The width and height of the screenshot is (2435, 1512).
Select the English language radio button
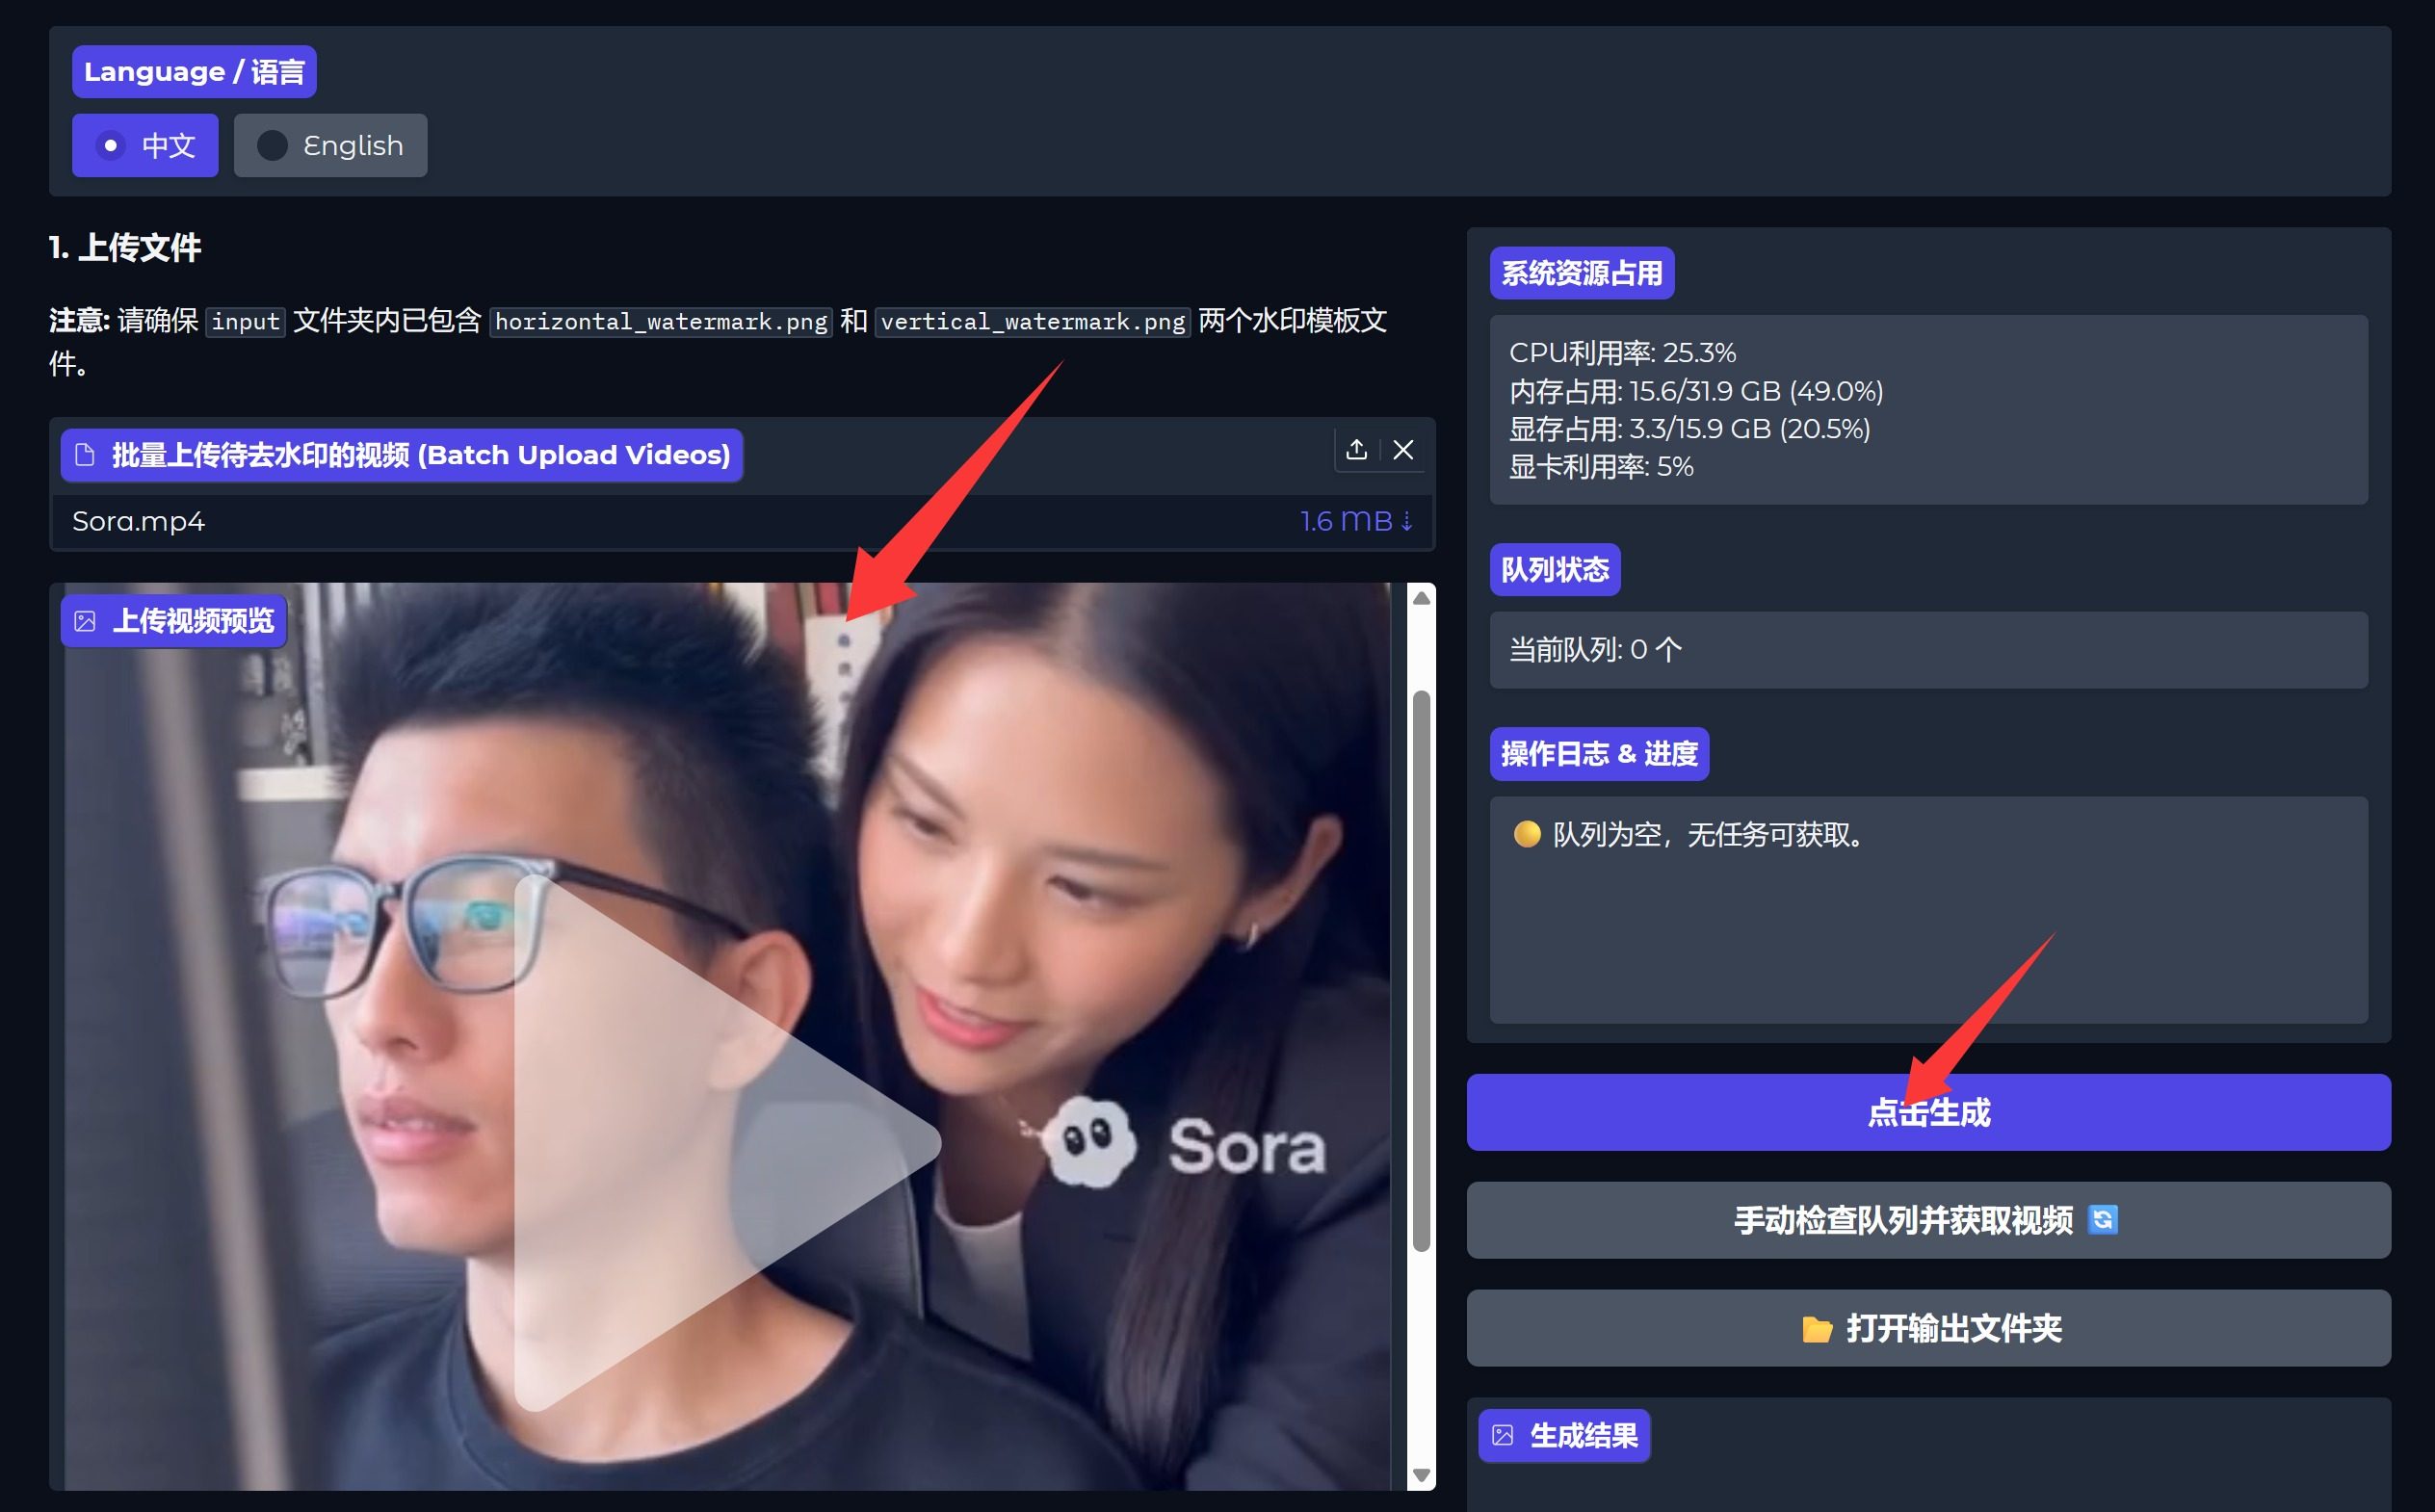pos(272,146)
